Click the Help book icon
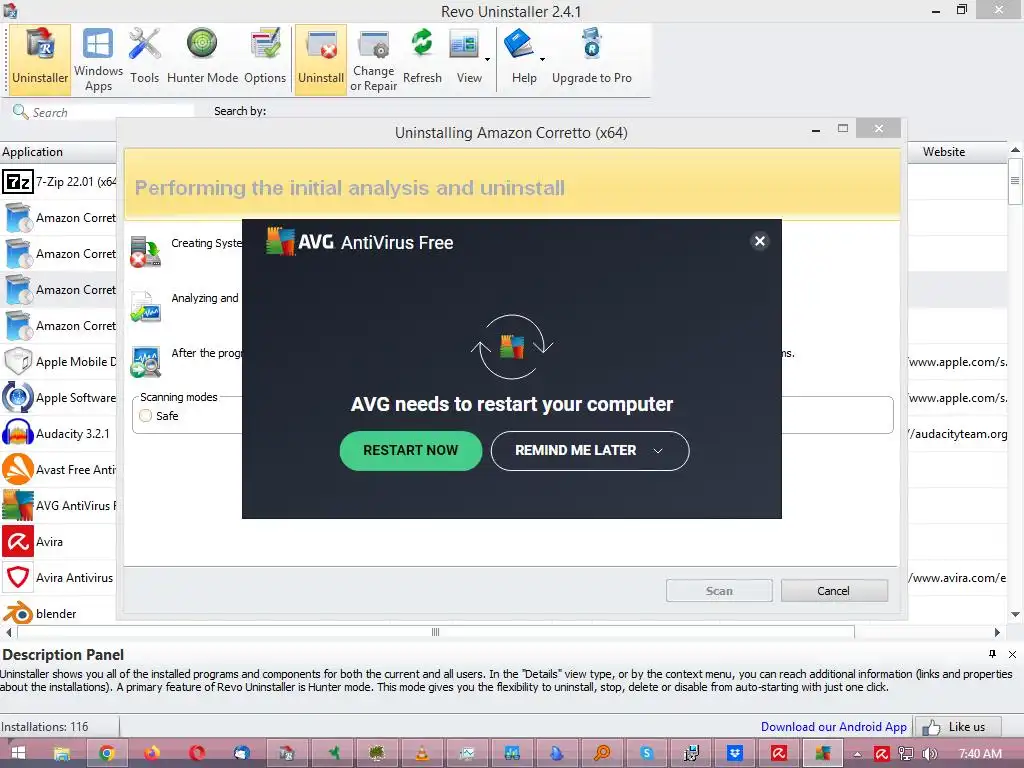 (519, 44)
